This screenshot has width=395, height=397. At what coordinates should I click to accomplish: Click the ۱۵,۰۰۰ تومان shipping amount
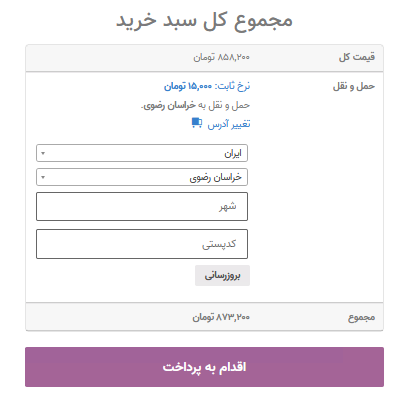point(188,86)
